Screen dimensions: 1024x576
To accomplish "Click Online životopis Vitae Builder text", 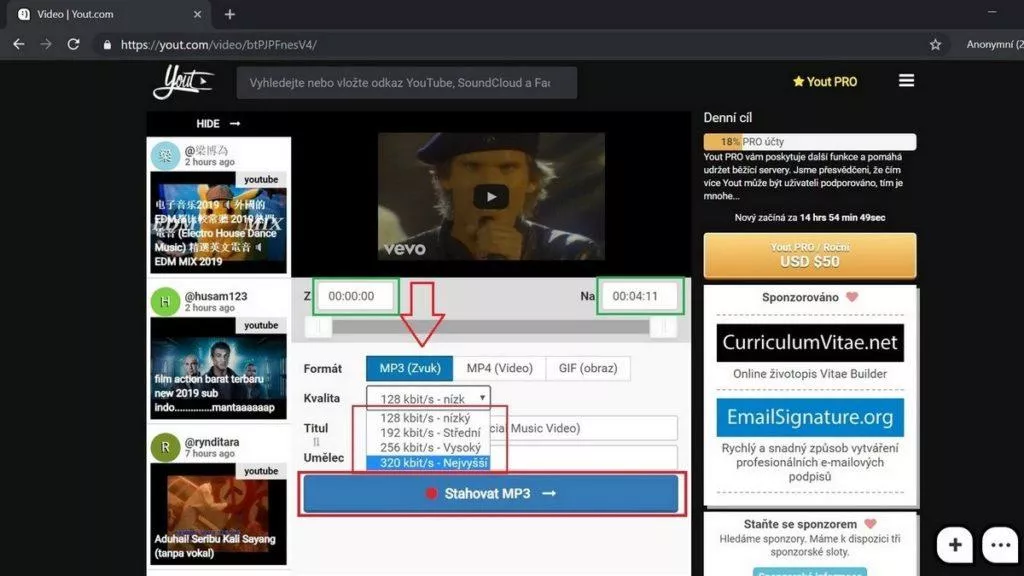I will click(x=810, y=374).
